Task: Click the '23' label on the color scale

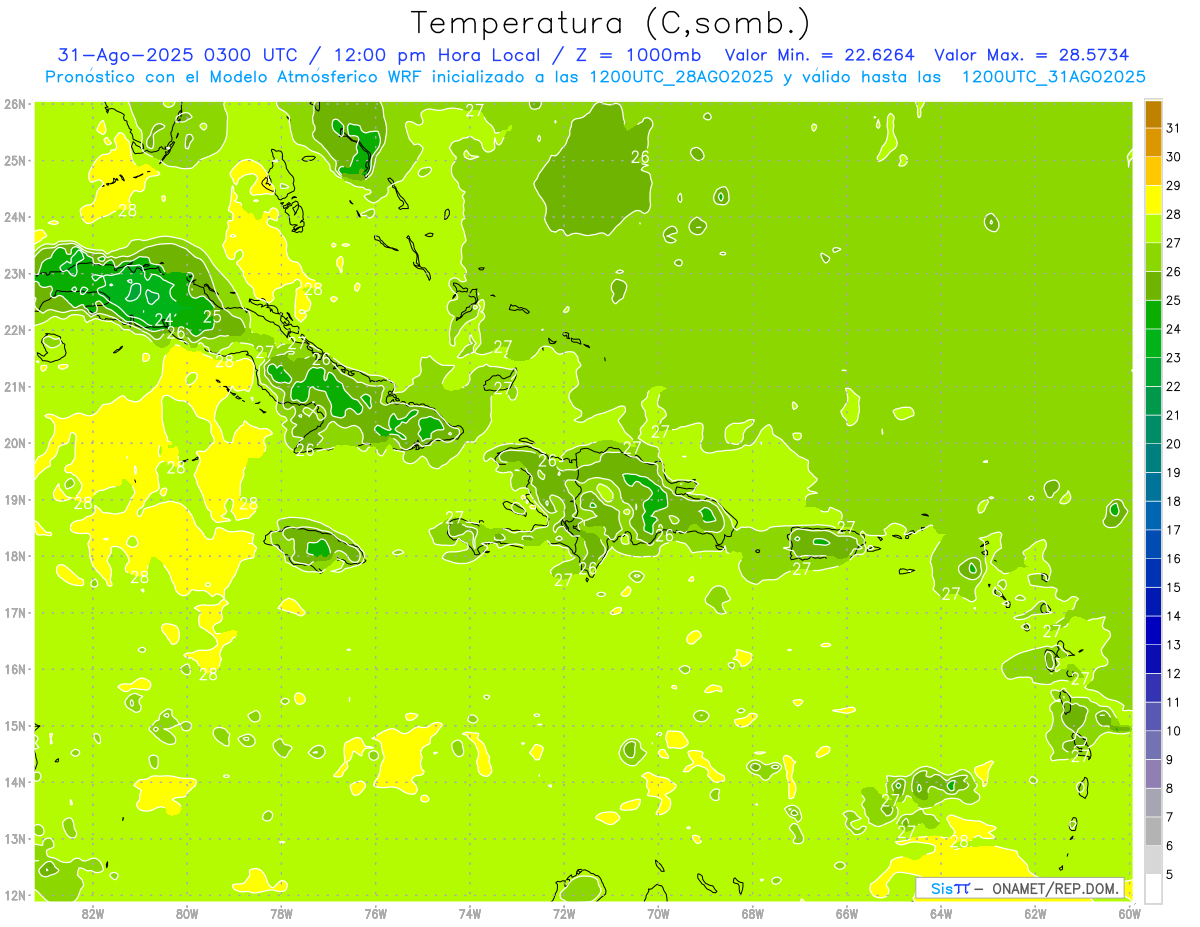Action: 1173,358
